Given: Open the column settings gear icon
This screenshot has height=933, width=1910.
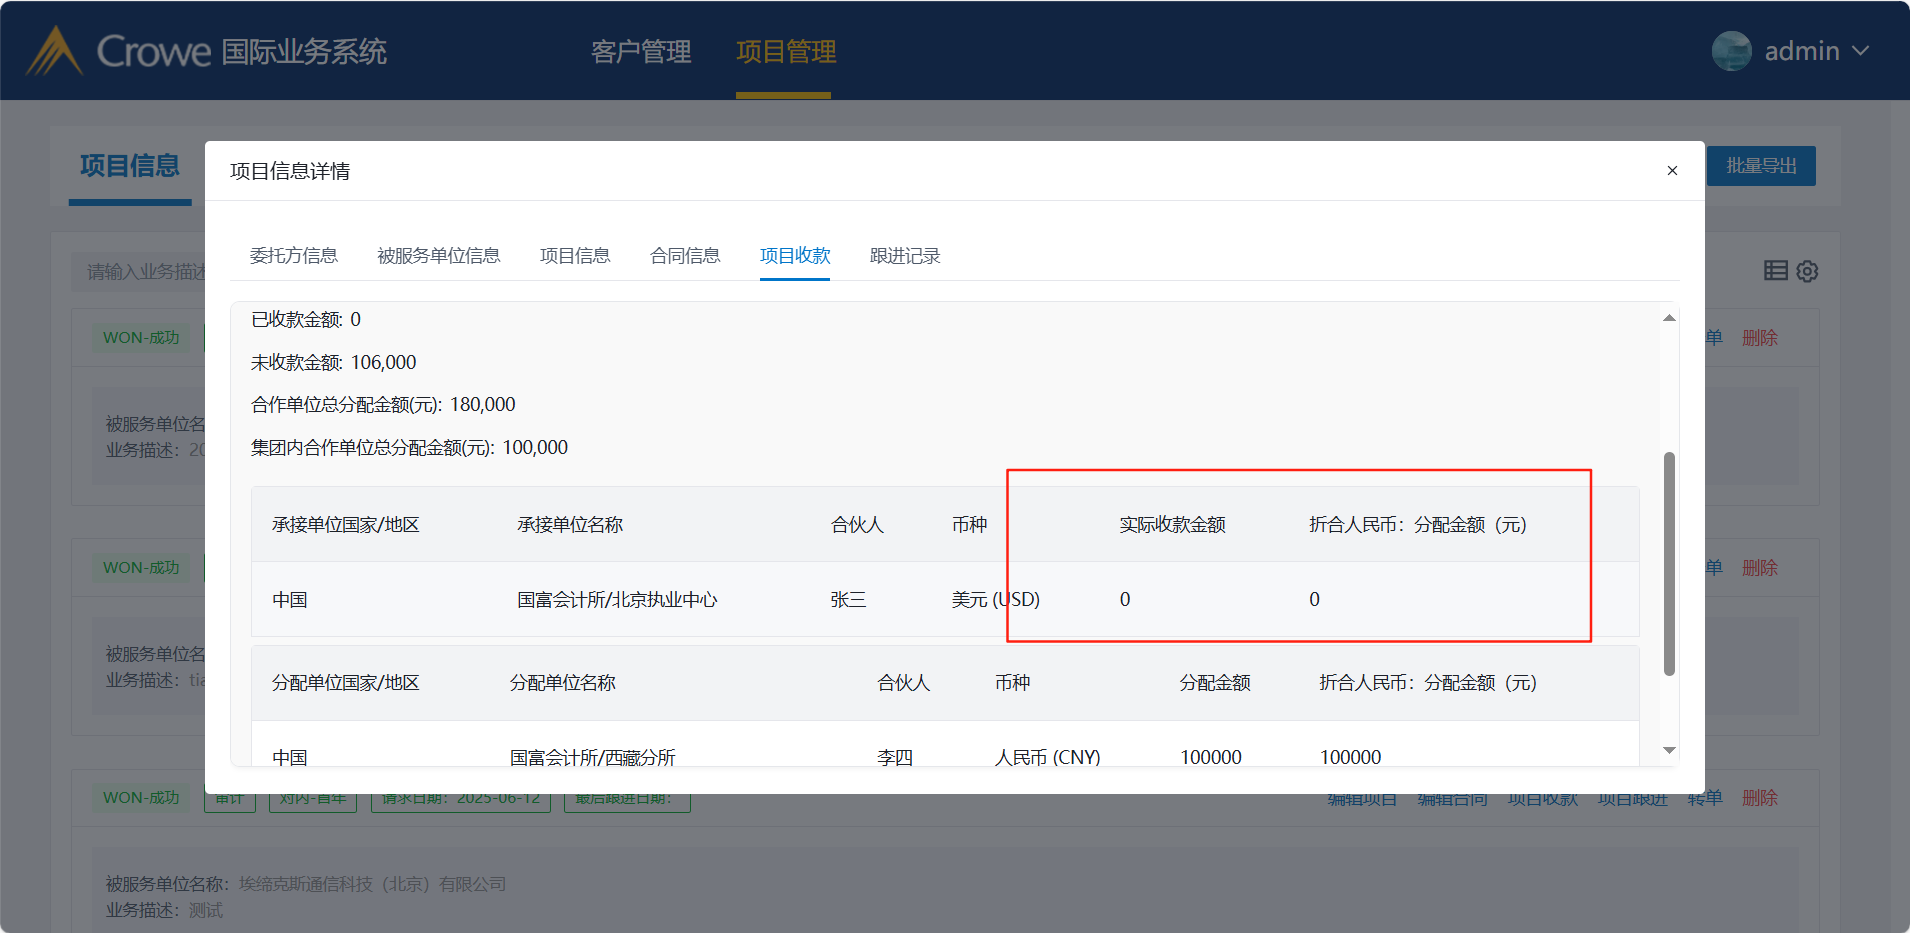Looking at the screenshot, I should point(1807,271).
